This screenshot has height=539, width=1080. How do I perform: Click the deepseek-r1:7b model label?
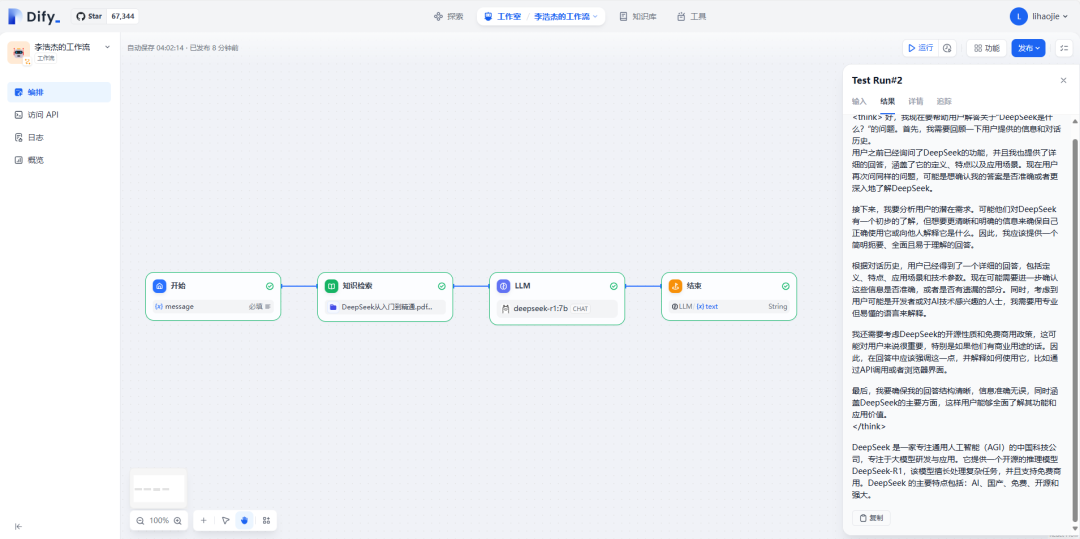click(x=541, y=308)
